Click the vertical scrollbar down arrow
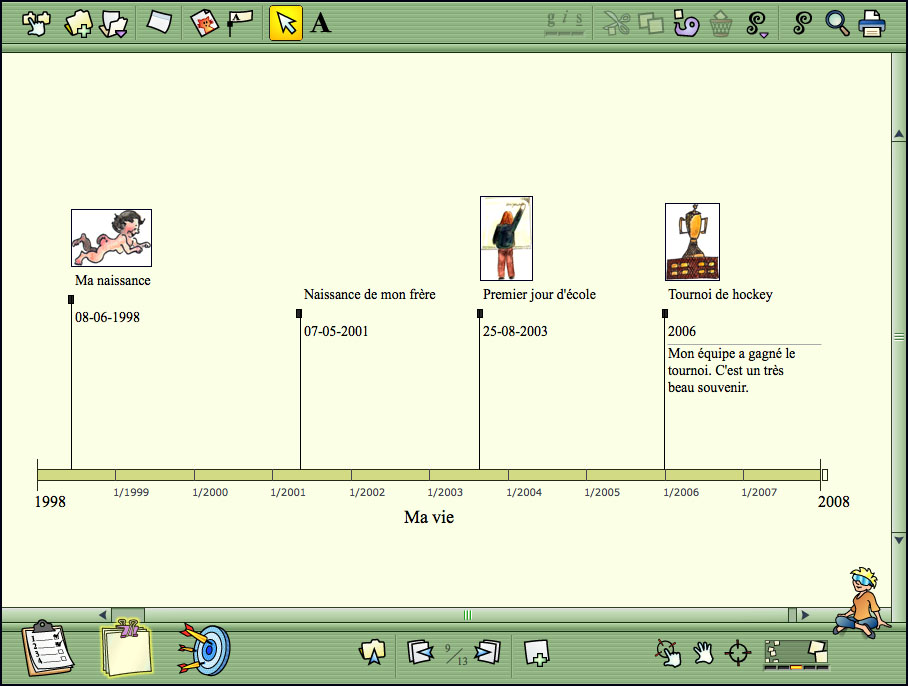Viewport: 908px width, 686px height. click(899, 540)
